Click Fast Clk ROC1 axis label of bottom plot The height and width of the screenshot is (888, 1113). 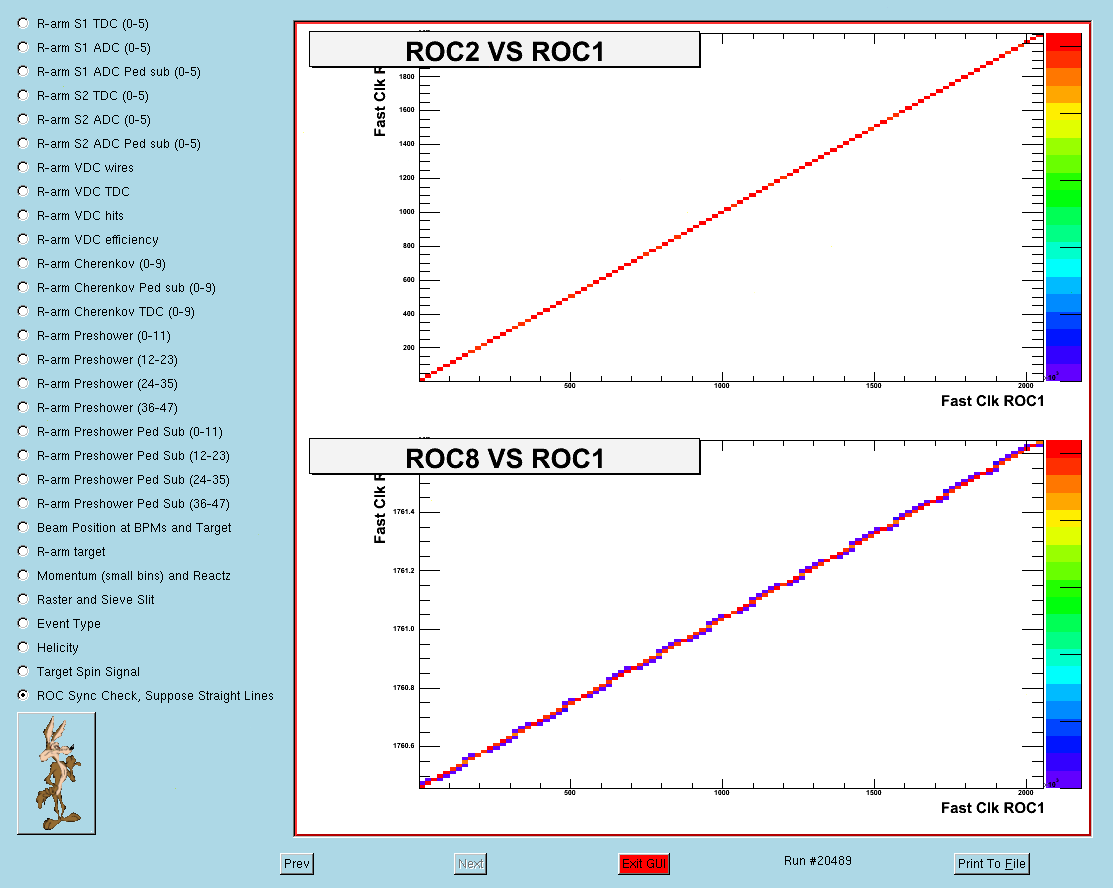click(992, 808)
